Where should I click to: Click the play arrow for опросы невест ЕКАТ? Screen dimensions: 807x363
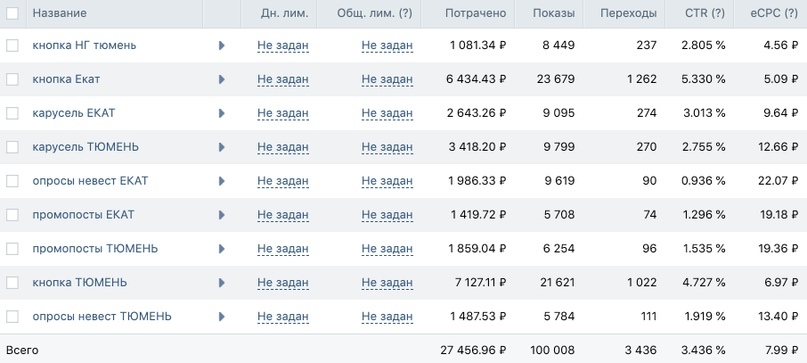pyautogui.click(x=221, y=181)
